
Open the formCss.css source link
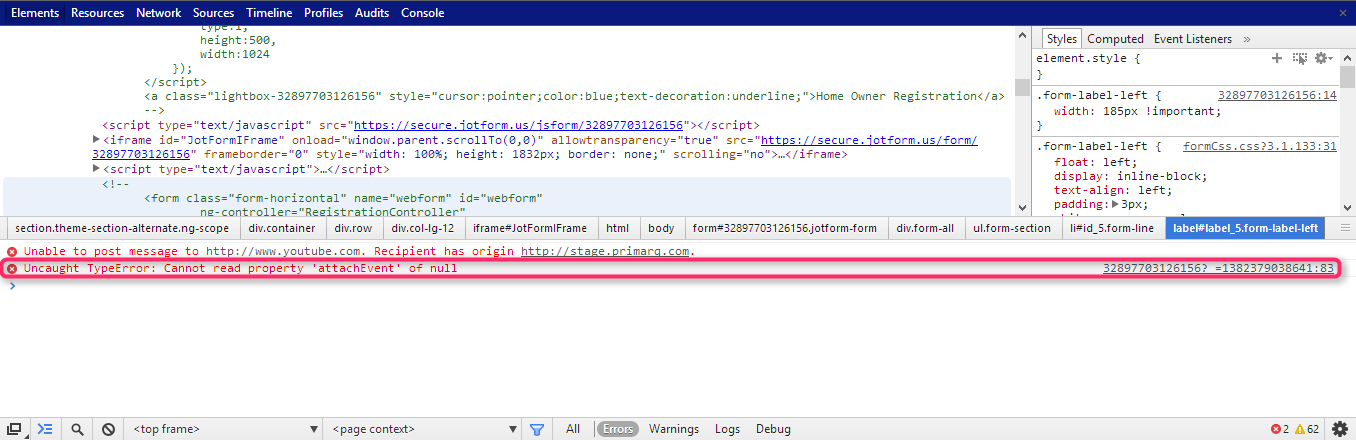coord(1259,146)
